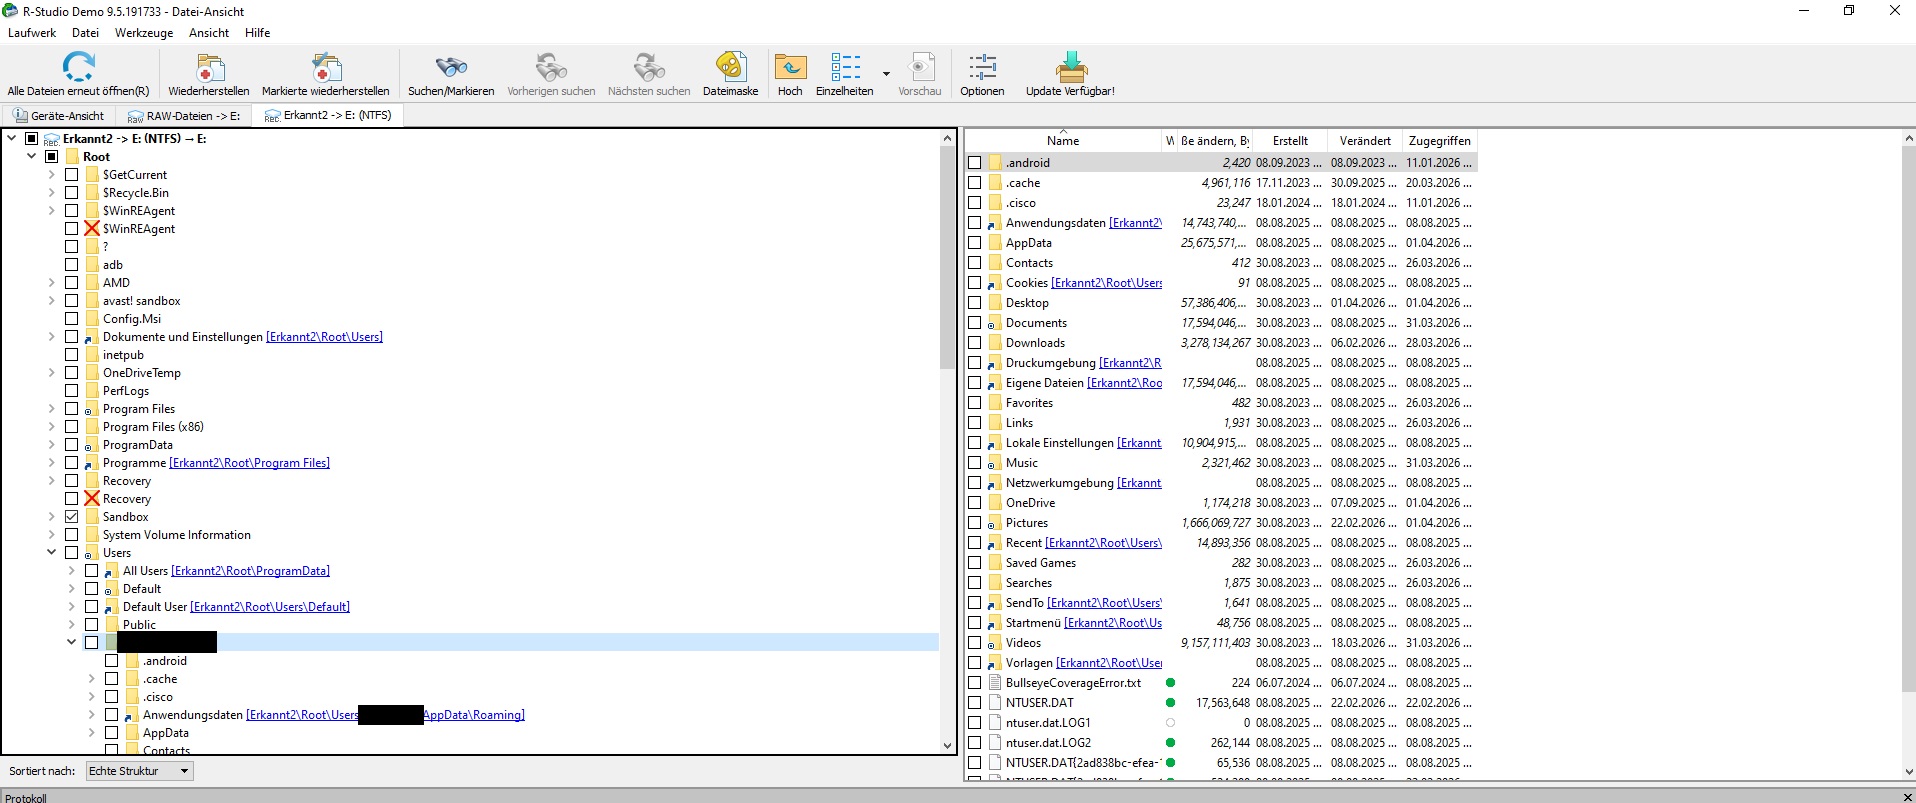Click the Videos folder icon in file list
This screenshot has width=1916, height=803.
pos(995,643)
